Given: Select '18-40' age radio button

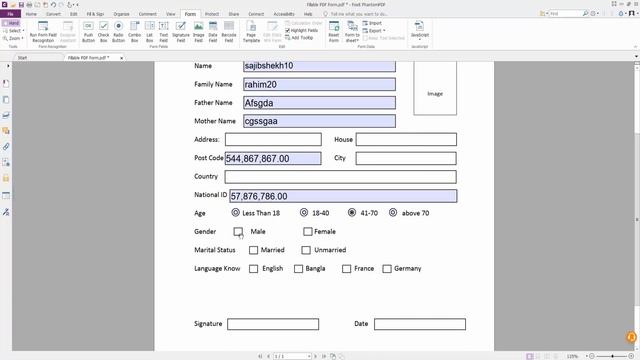Looking at the screenshot, I should pyautogui.click(x=304, y=212).
